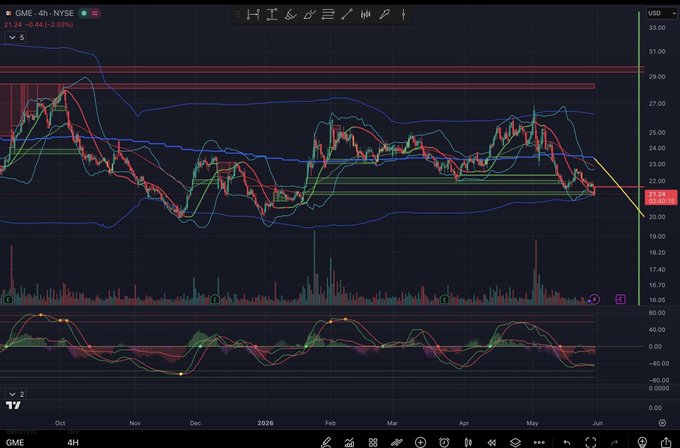Select the trend line tool
The height and width of the screenshot is (448, 680).
[347, 15]
